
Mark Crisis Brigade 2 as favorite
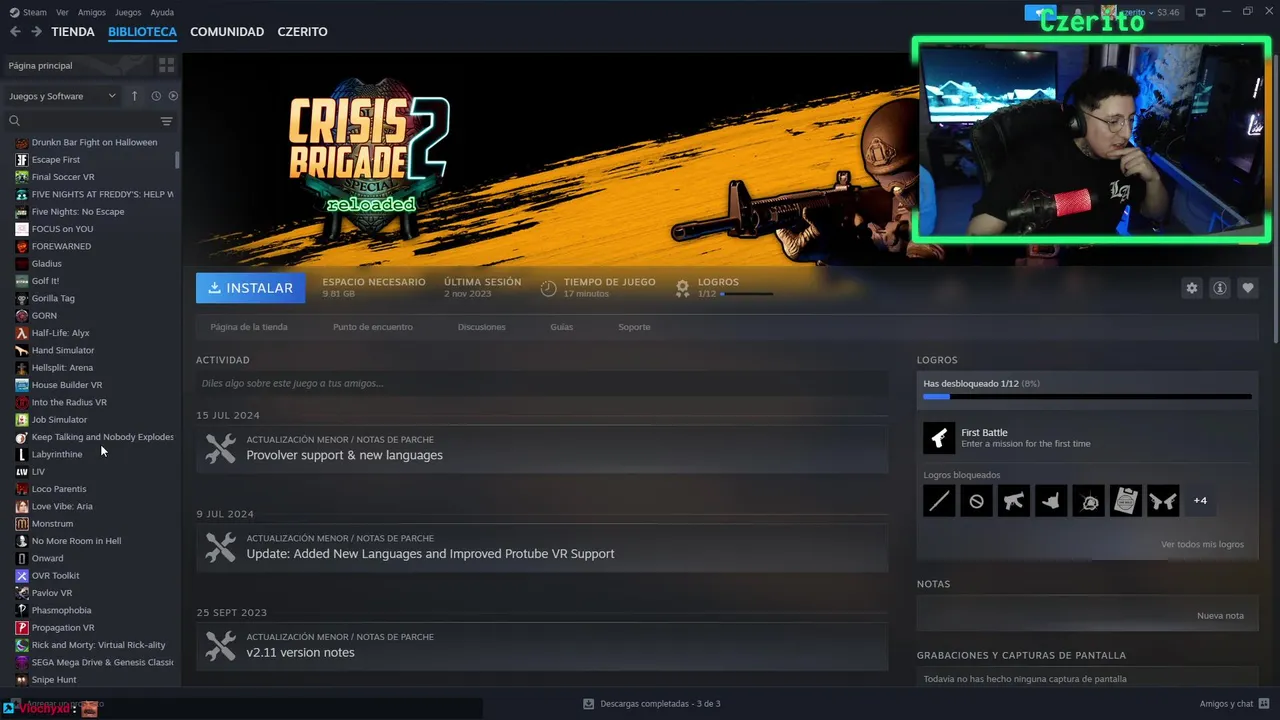(x=1248, y=288)
